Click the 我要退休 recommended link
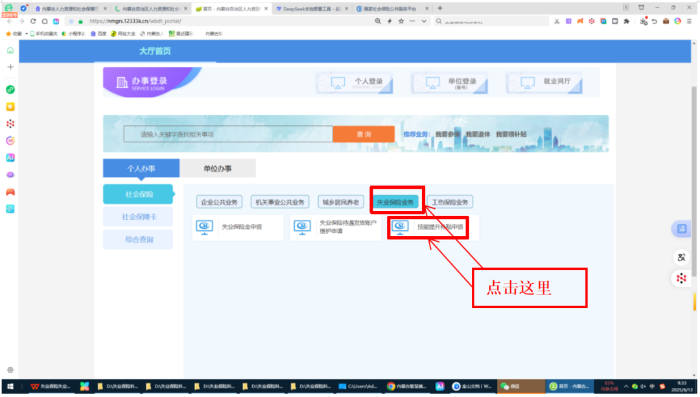This screenshot has height=397, width=700. tap(478, 134)
